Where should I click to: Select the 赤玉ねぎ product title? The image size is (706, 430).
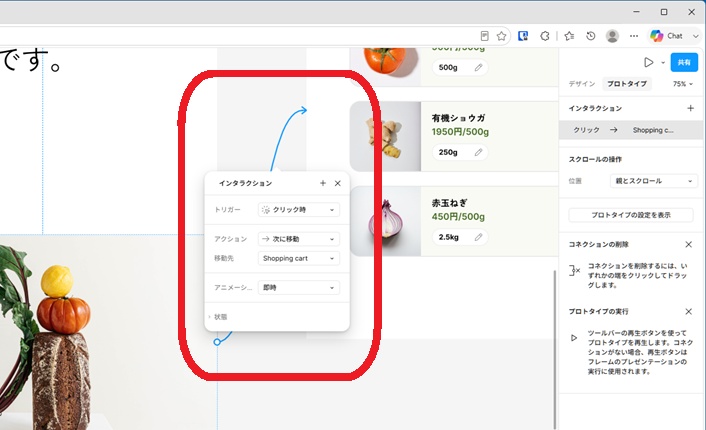tap(449, 203)
